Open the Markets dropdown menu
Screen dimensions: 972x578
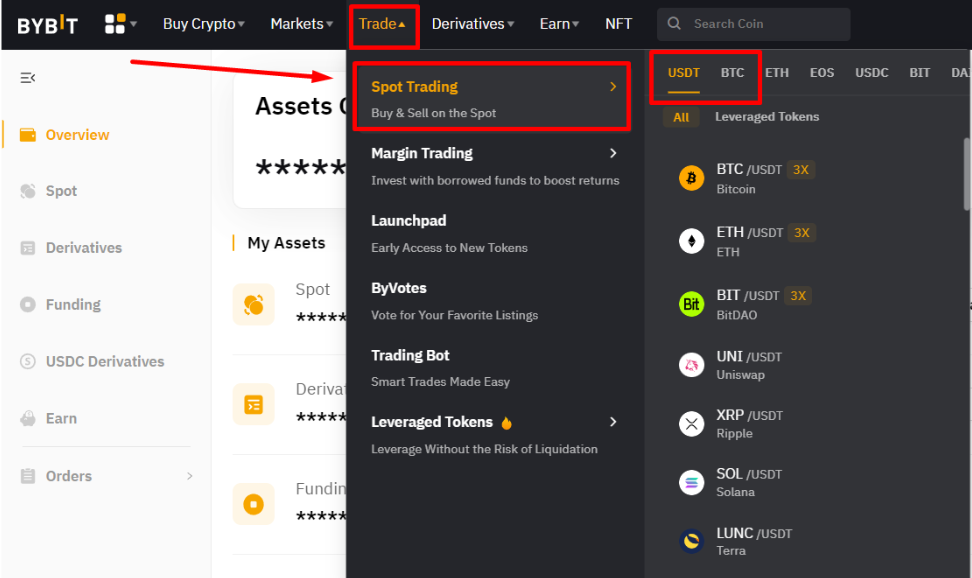(x=303, y=24)
